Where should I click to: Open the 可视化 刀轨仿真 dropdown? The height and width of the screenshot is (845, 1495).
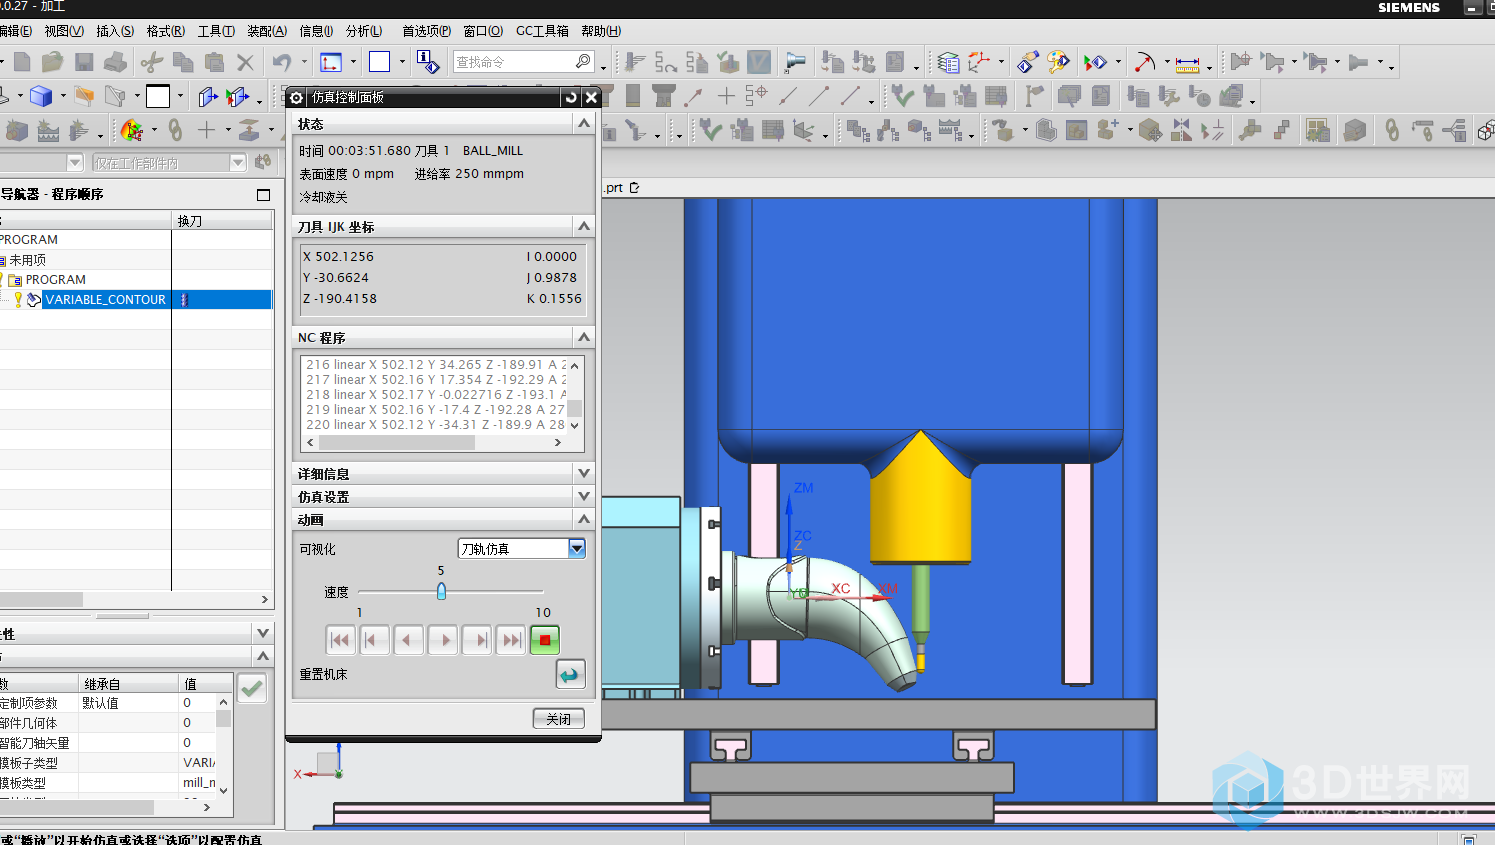coord(577,548)
